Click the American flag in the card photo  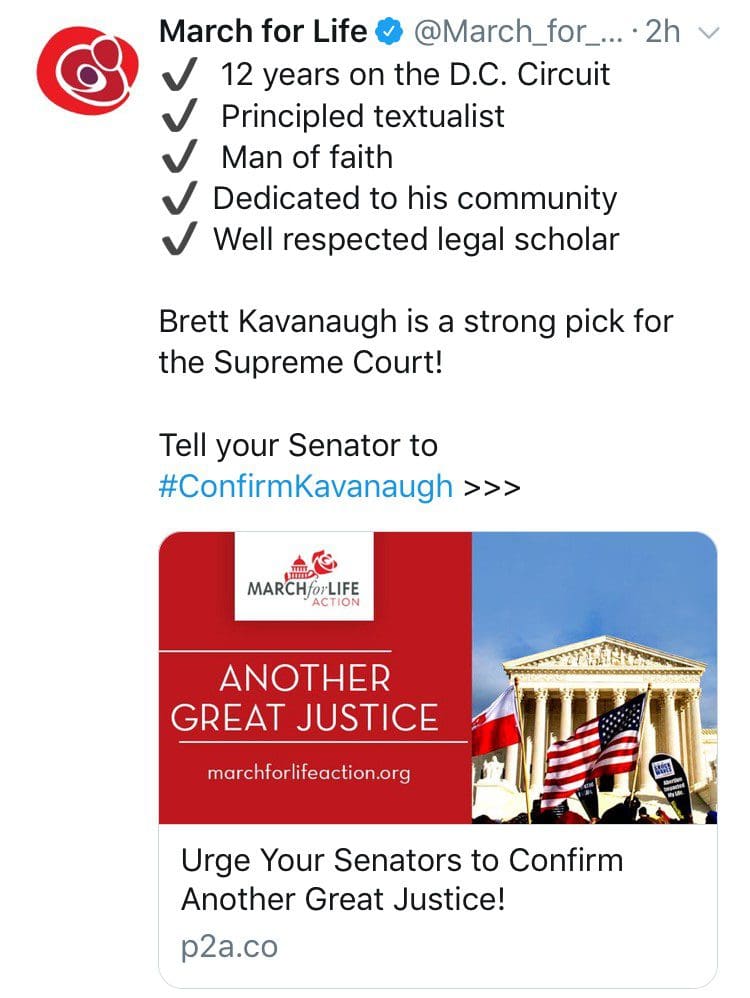(593, 743)
